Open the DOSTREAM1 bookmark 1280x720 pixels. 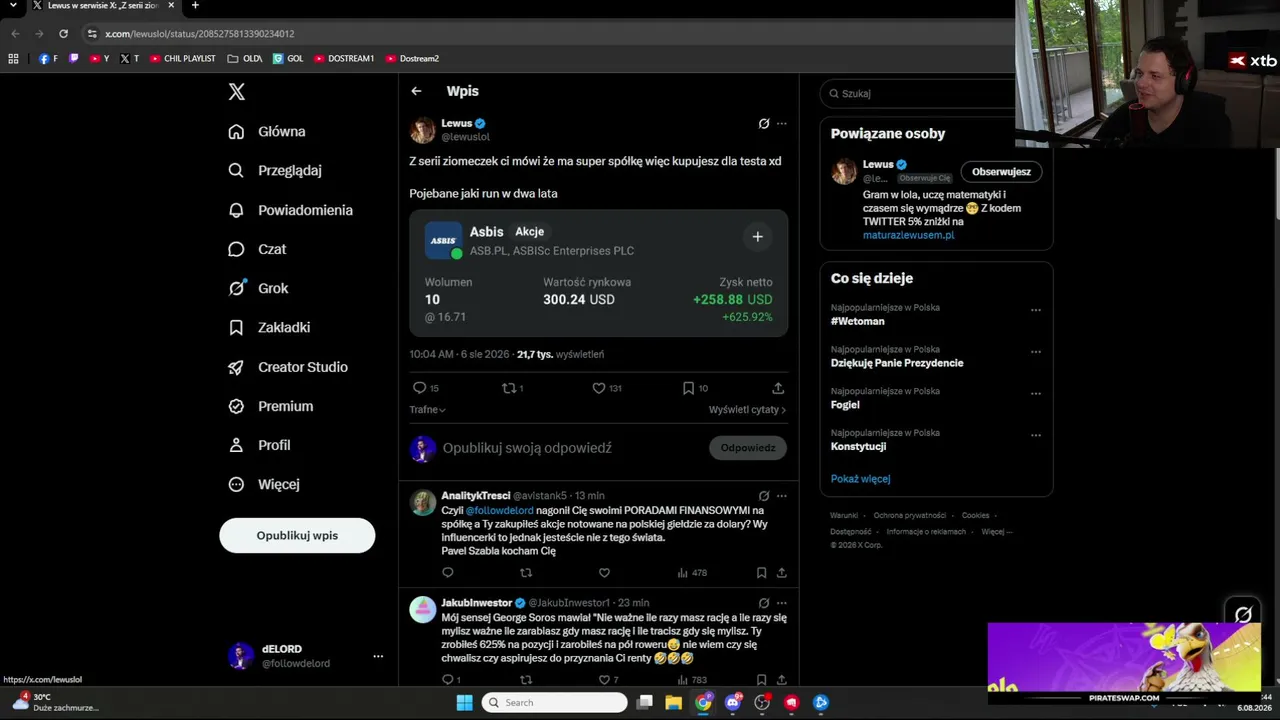tap(344, 59)
